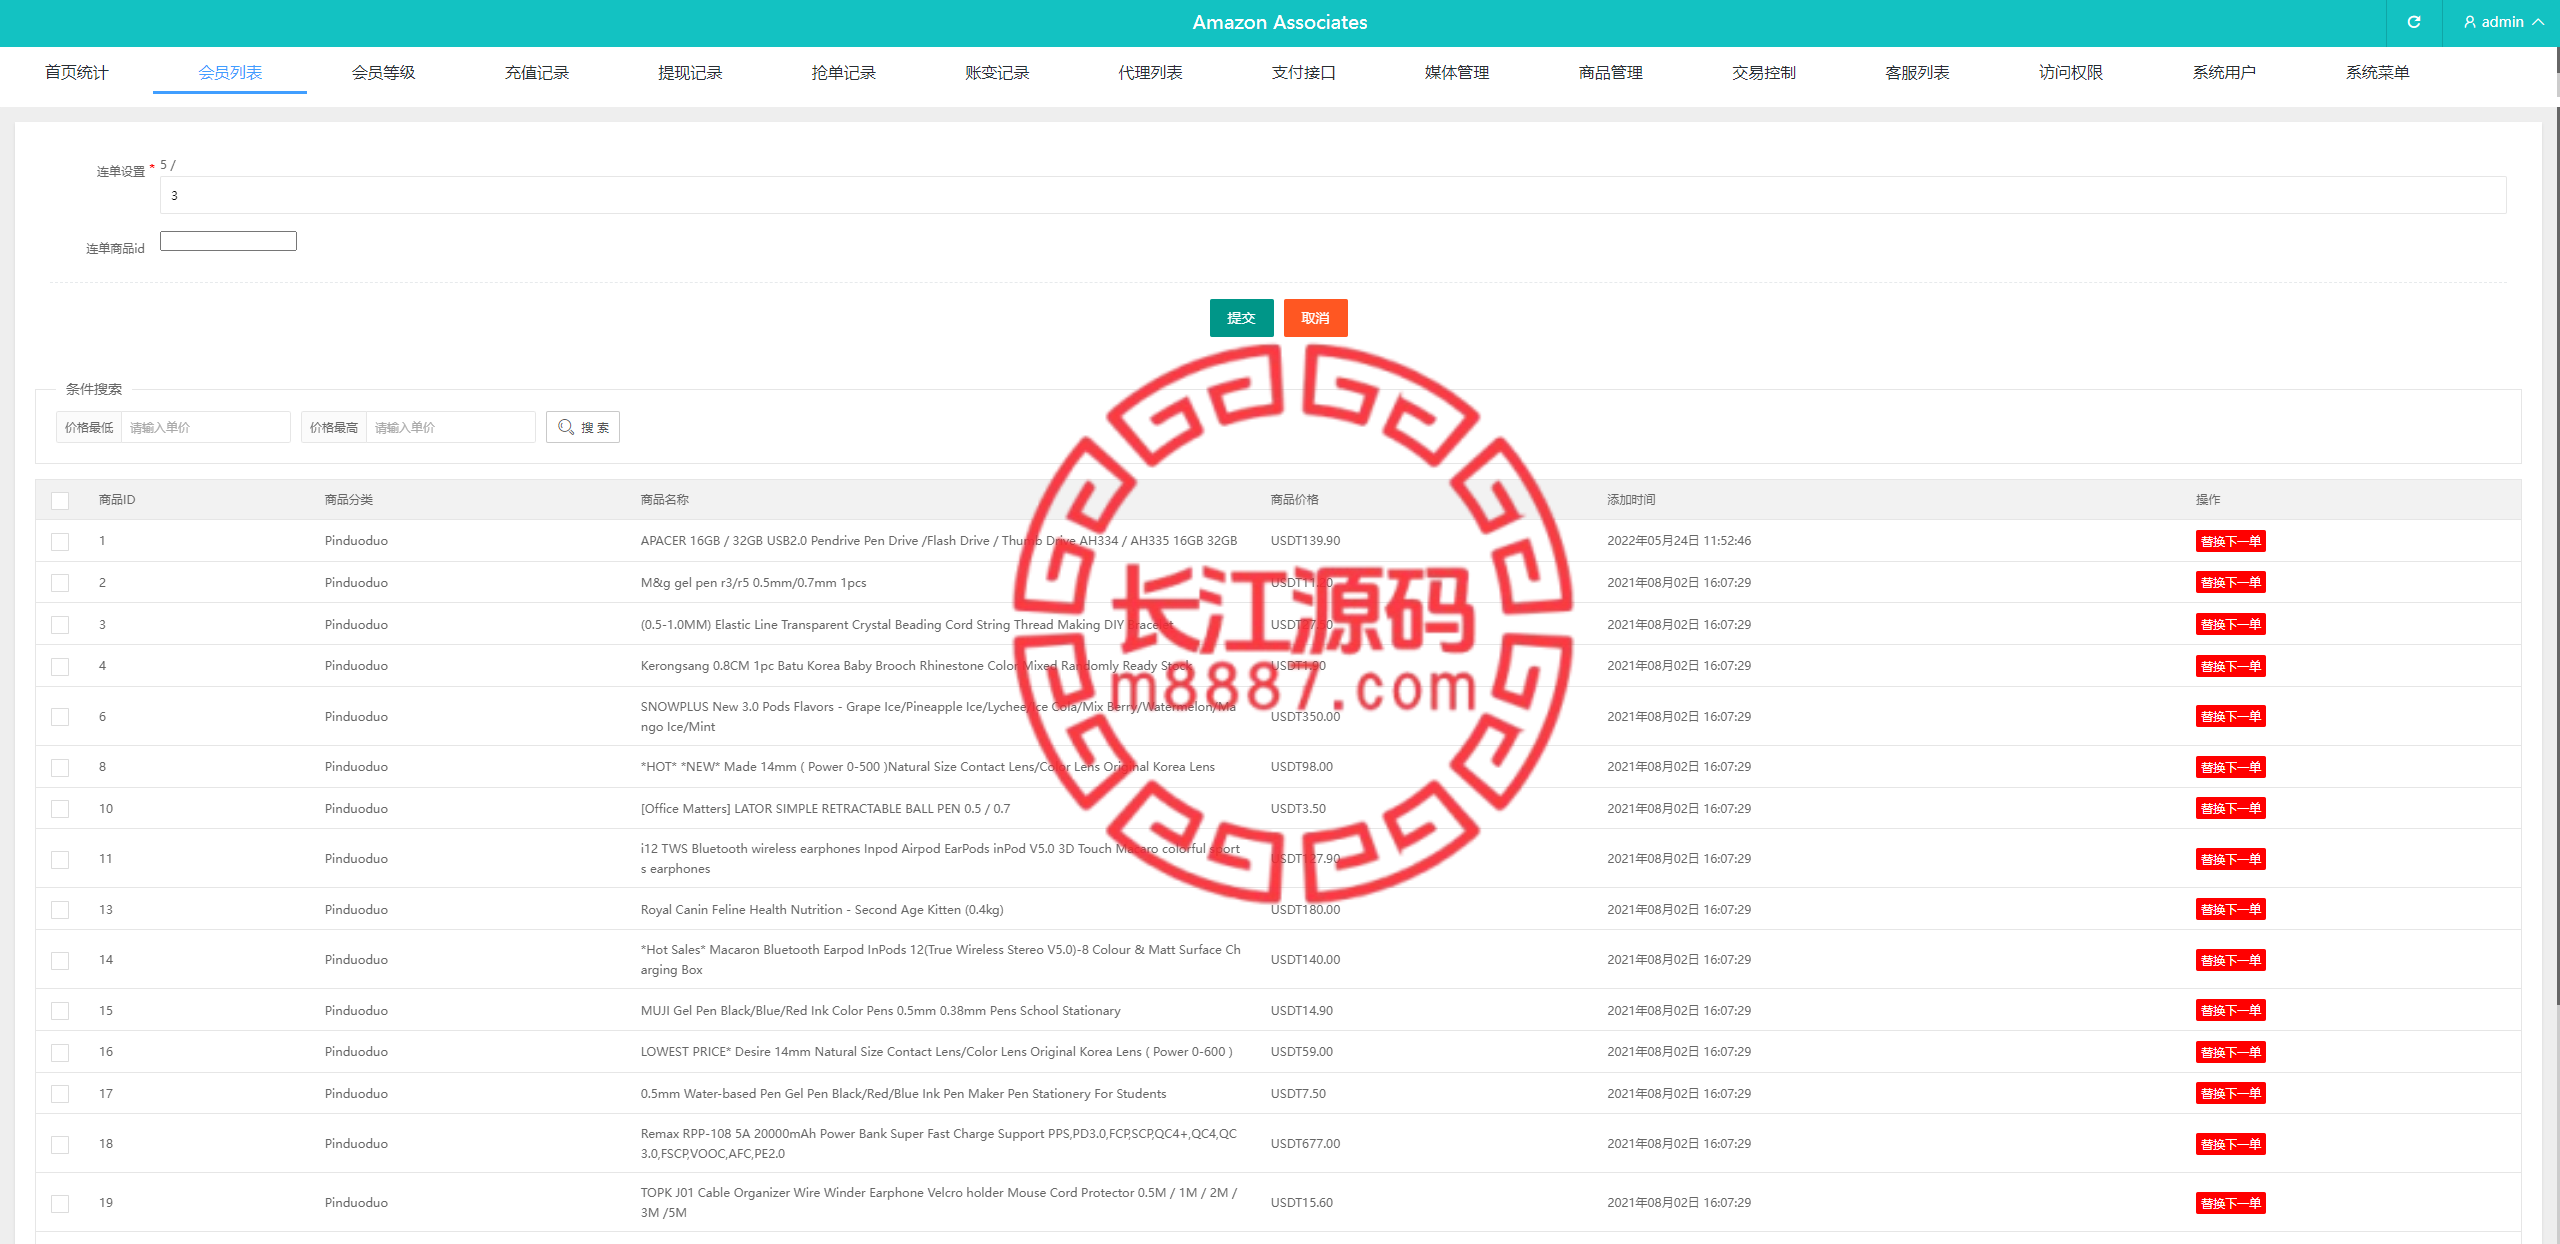Go to the 支付接口 tab
Screen dimensions: 2560x1244
[1303, 72]
